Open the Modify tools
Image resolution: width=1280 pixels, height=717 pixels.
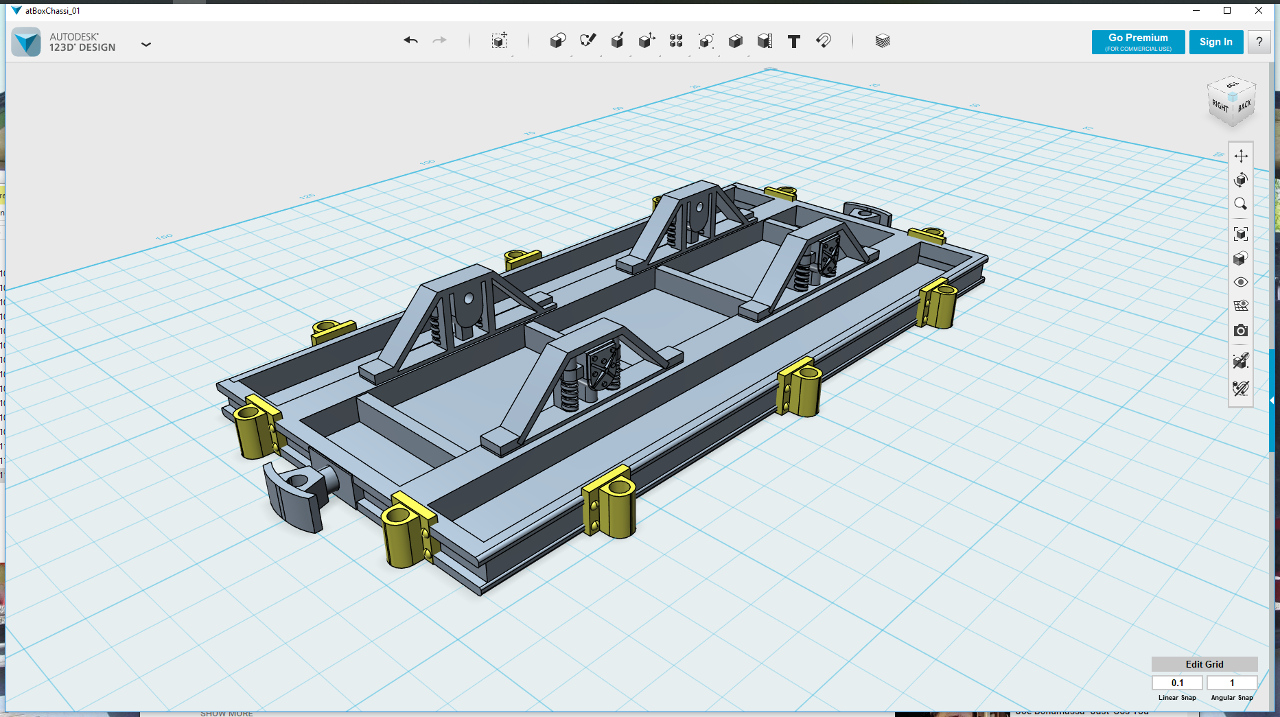tap(647, 41)
